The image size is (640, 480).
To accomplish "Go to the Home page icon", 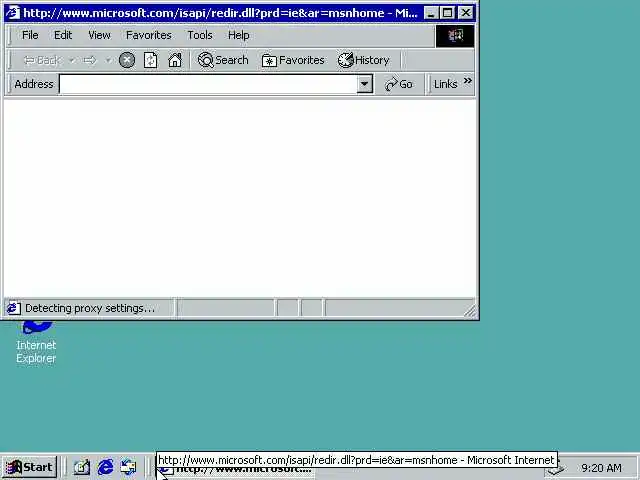I will coord(175,60).
